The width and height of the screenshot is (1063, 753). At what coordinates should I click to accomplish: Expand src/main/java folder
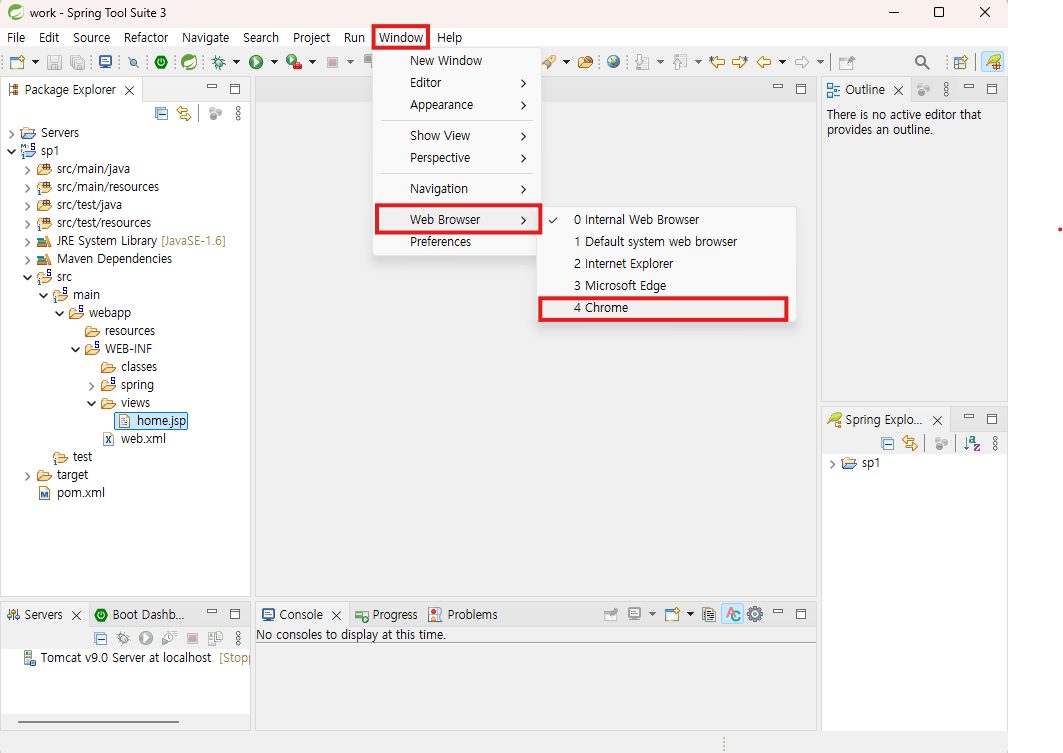click(28, 169)
